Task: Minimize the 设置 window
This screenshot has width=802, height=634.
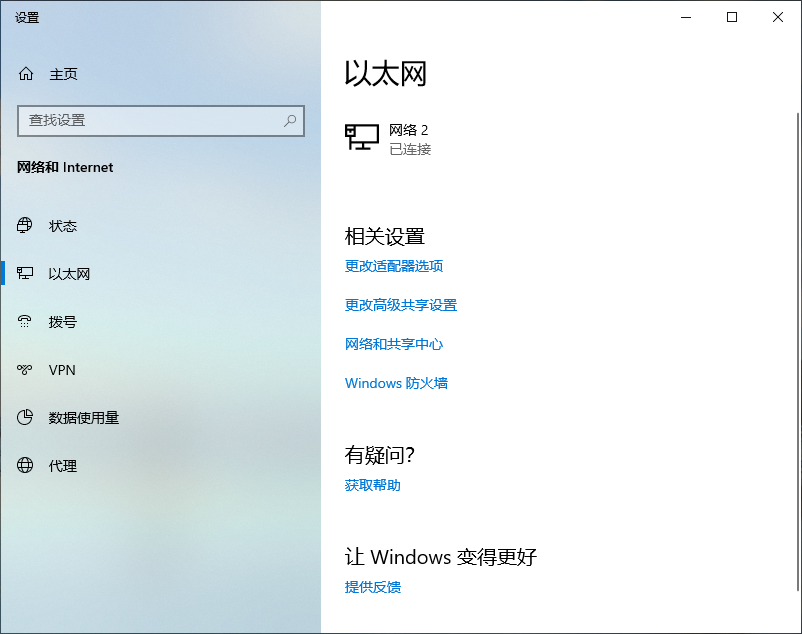Action: (x=686, y=17)
